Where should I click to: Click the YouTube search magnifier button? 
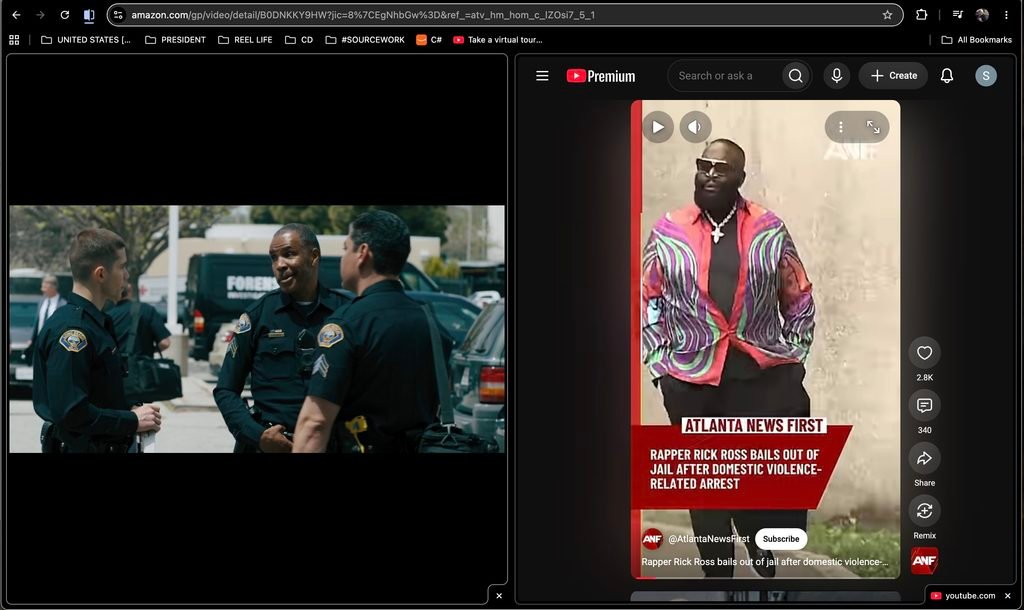pyautogui.click(x=795, y=76)
